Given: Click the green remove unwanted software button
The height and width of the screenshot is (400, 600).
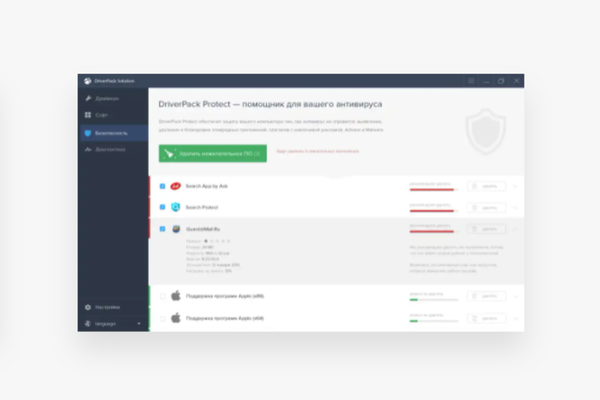Looking at the screenshot, I should point(212,153).
